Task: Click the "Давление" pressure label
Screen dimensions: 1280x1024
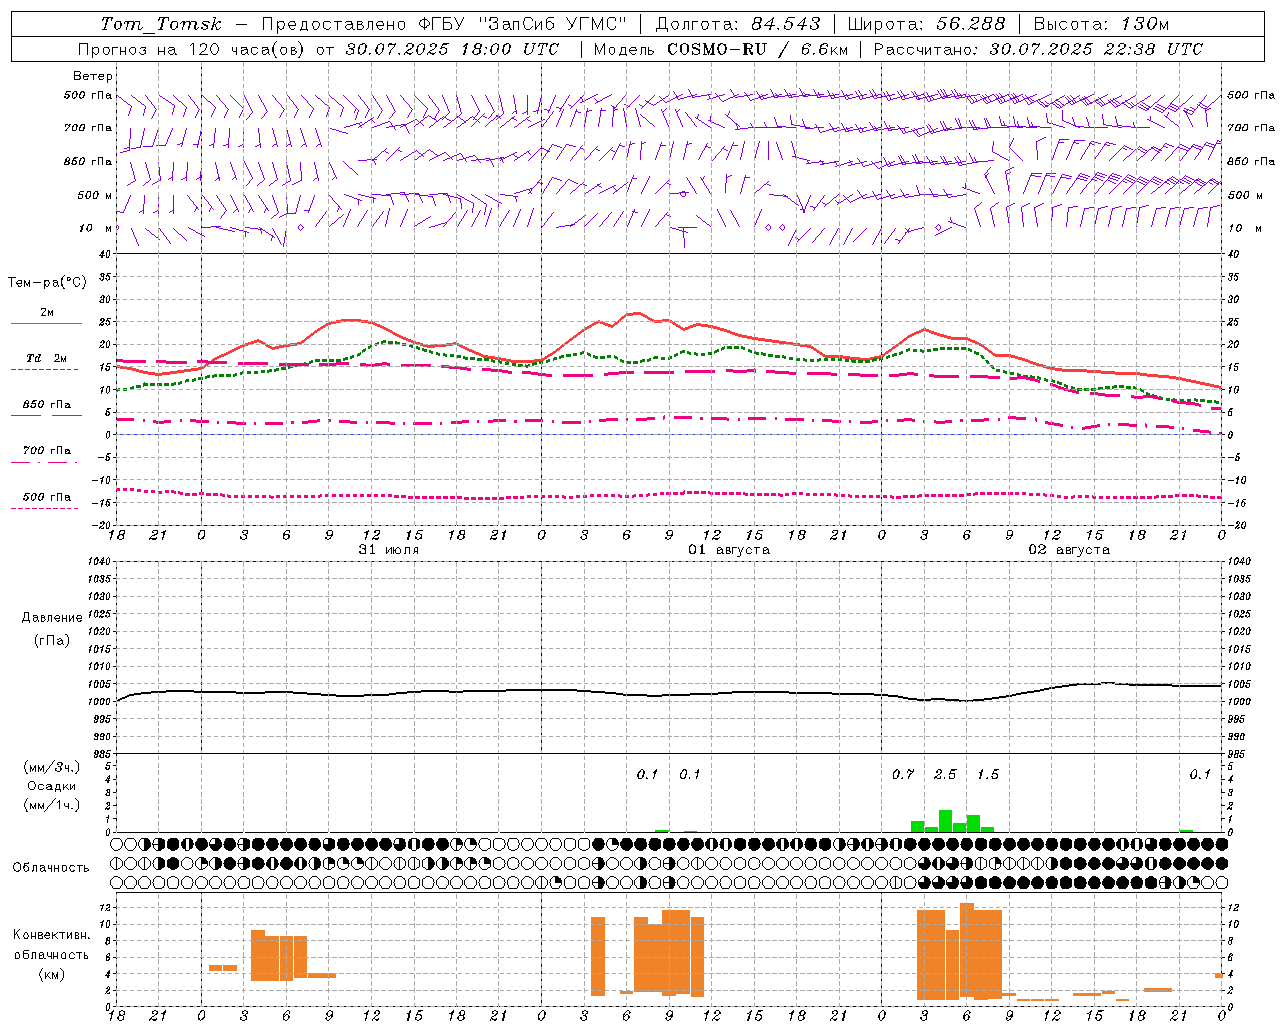Action: (x=52, y=618)
